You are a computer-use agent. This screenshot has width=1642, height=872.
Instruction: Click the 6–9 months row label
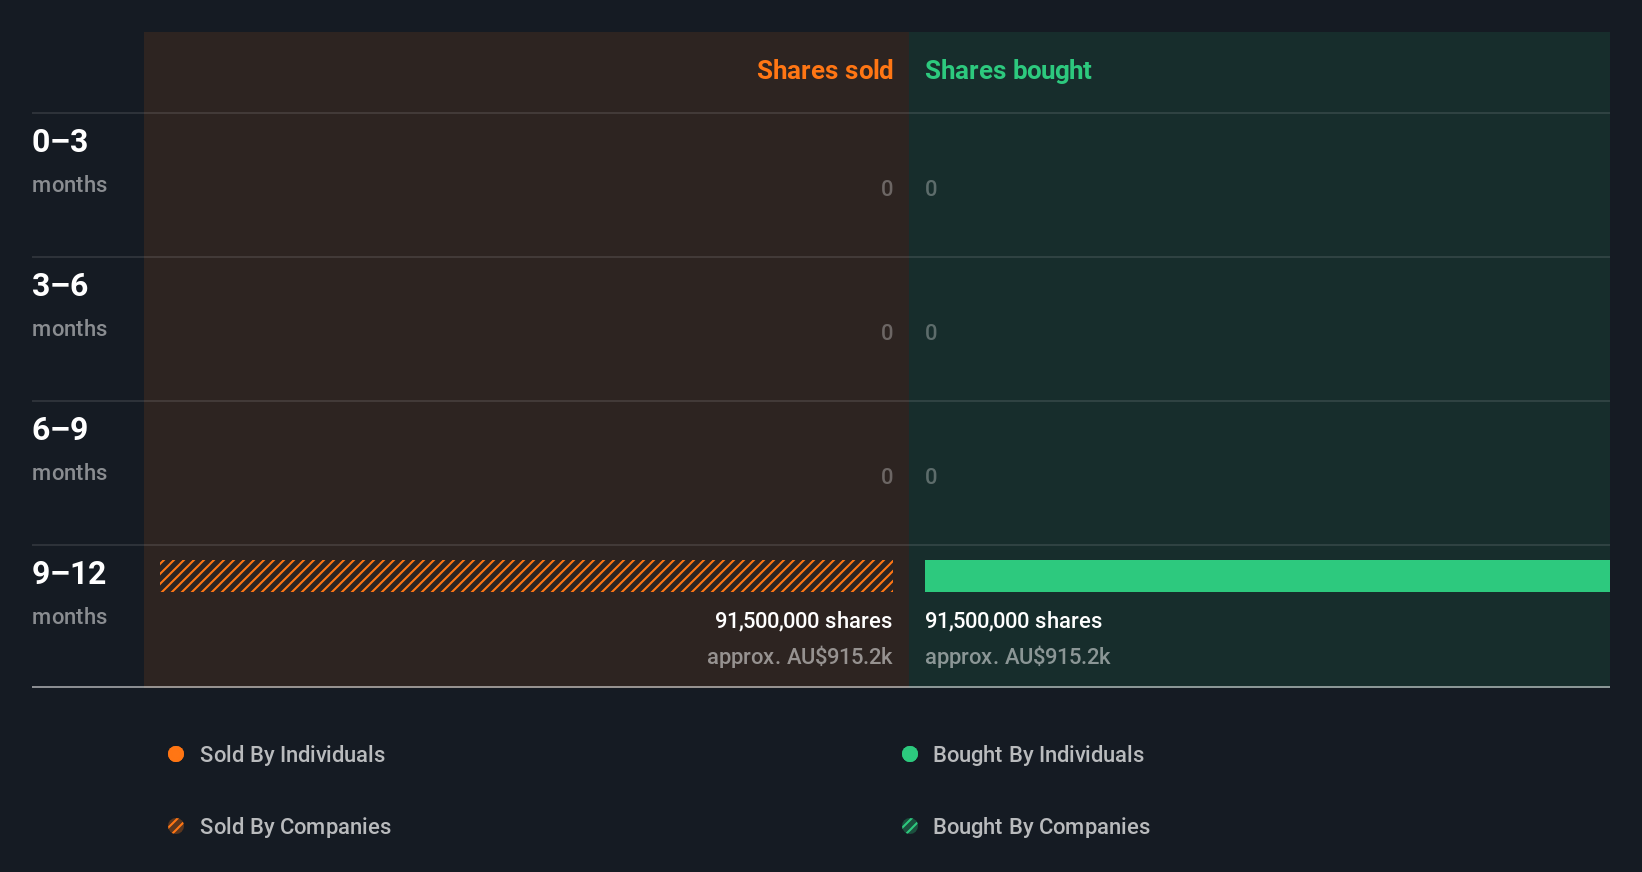pyautogui.click(x=69, y=448)
